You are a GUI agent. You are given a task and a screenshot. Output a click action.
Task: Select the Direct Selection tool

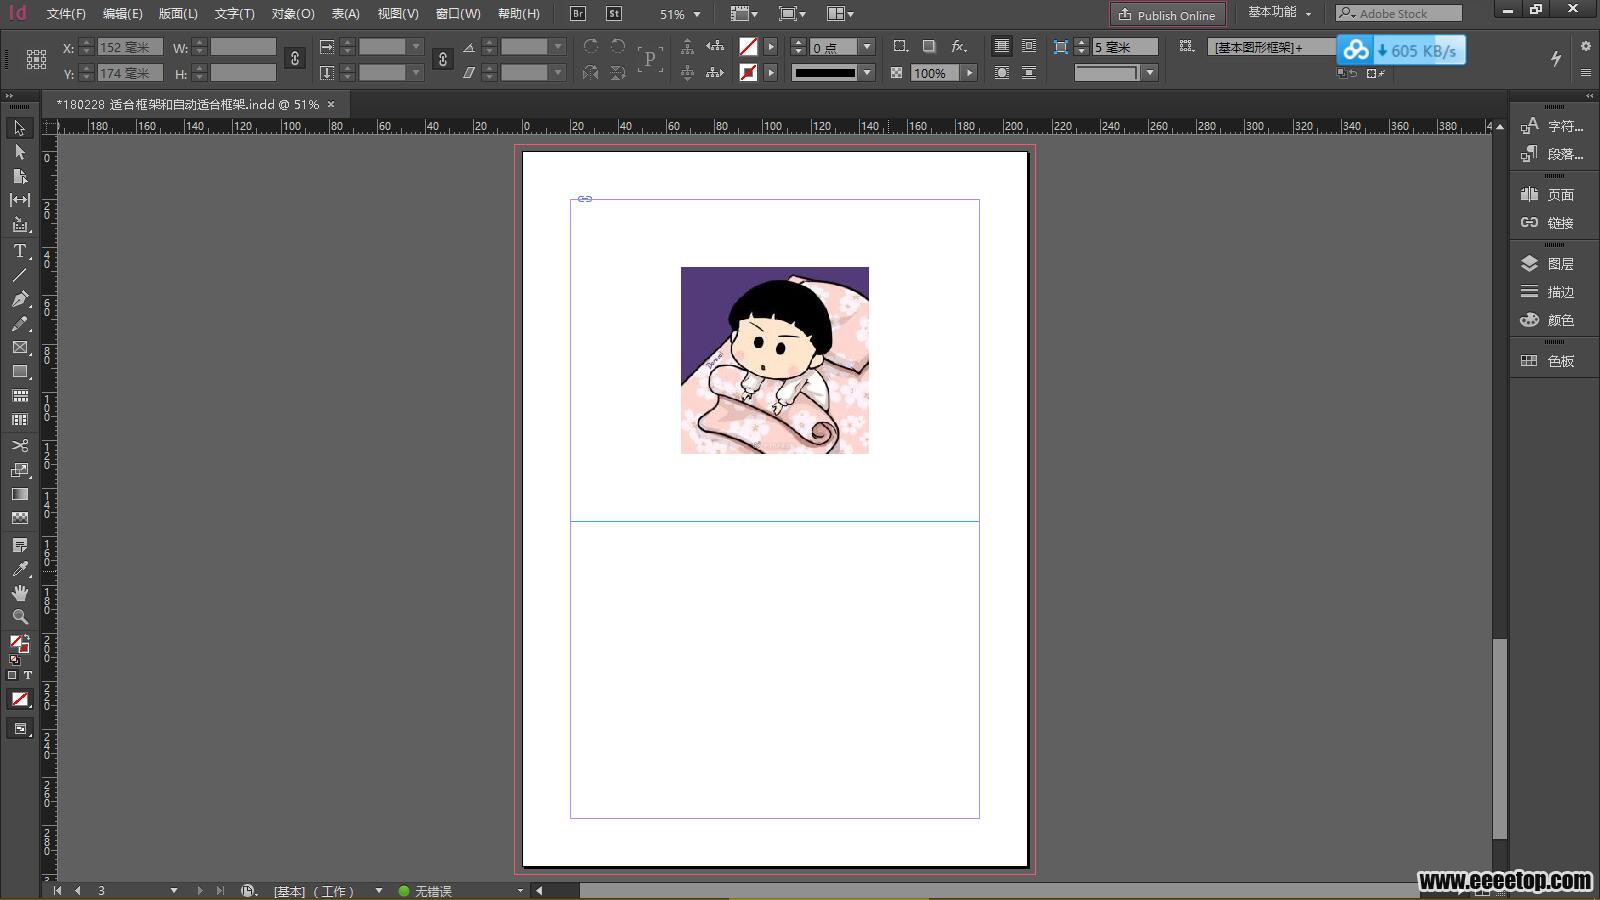pos(19,152)
